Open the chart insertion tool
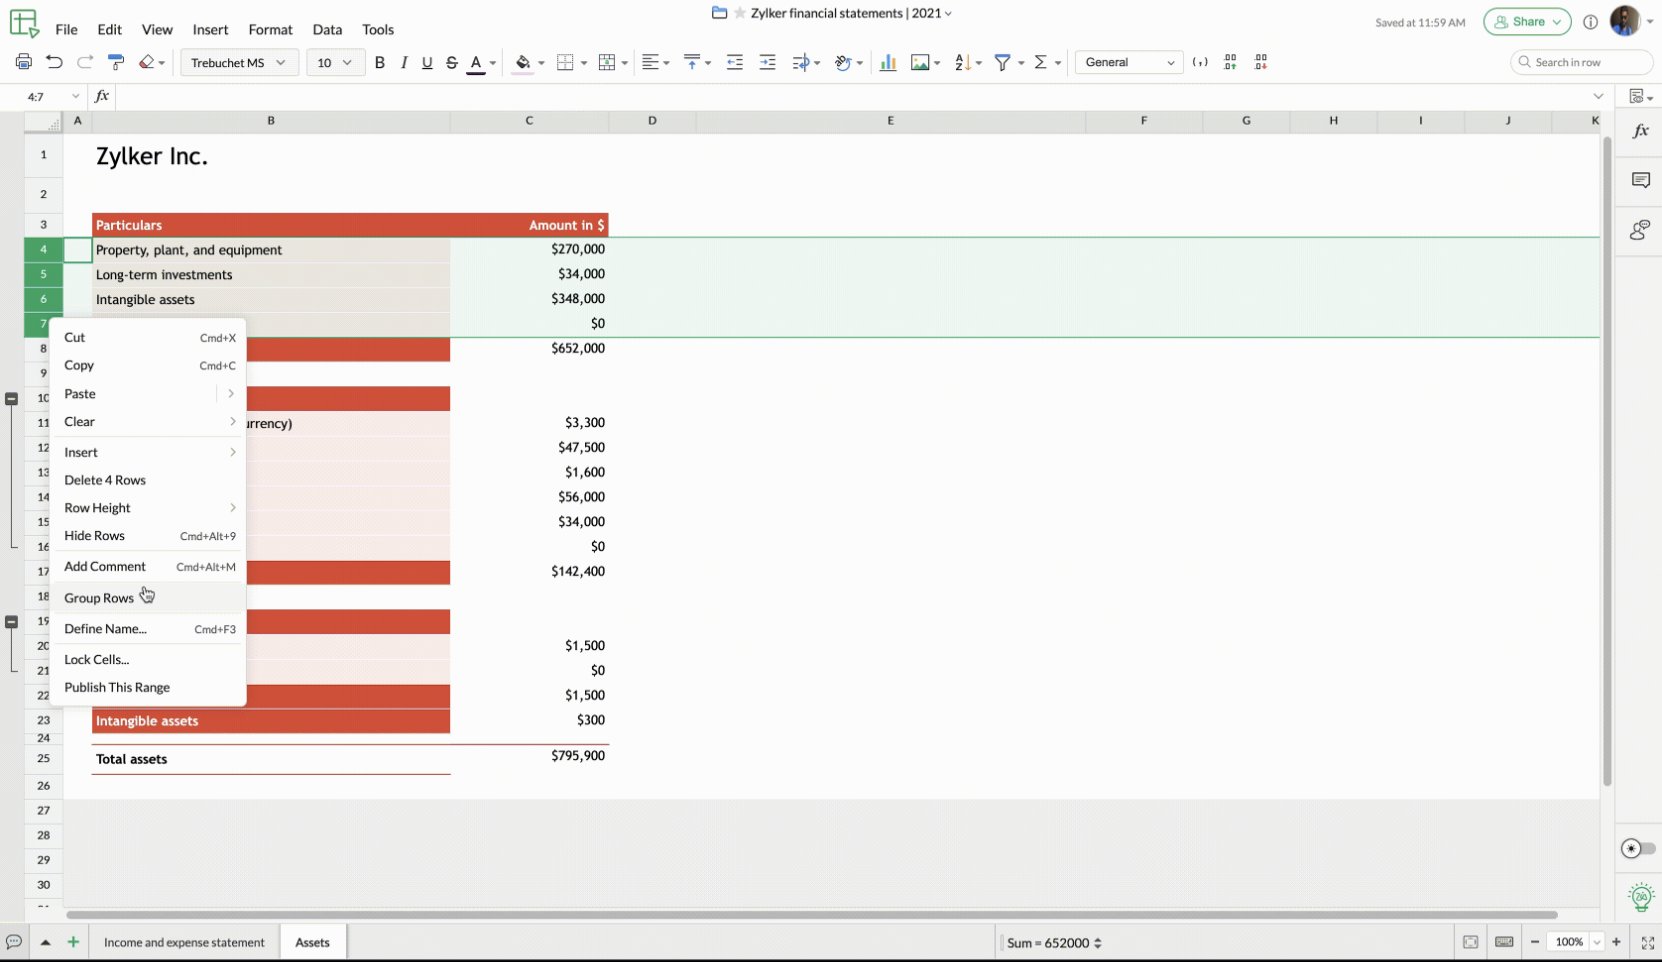Image resolution: width=1662 pixels, height=962 pixels. click(888, 62)
